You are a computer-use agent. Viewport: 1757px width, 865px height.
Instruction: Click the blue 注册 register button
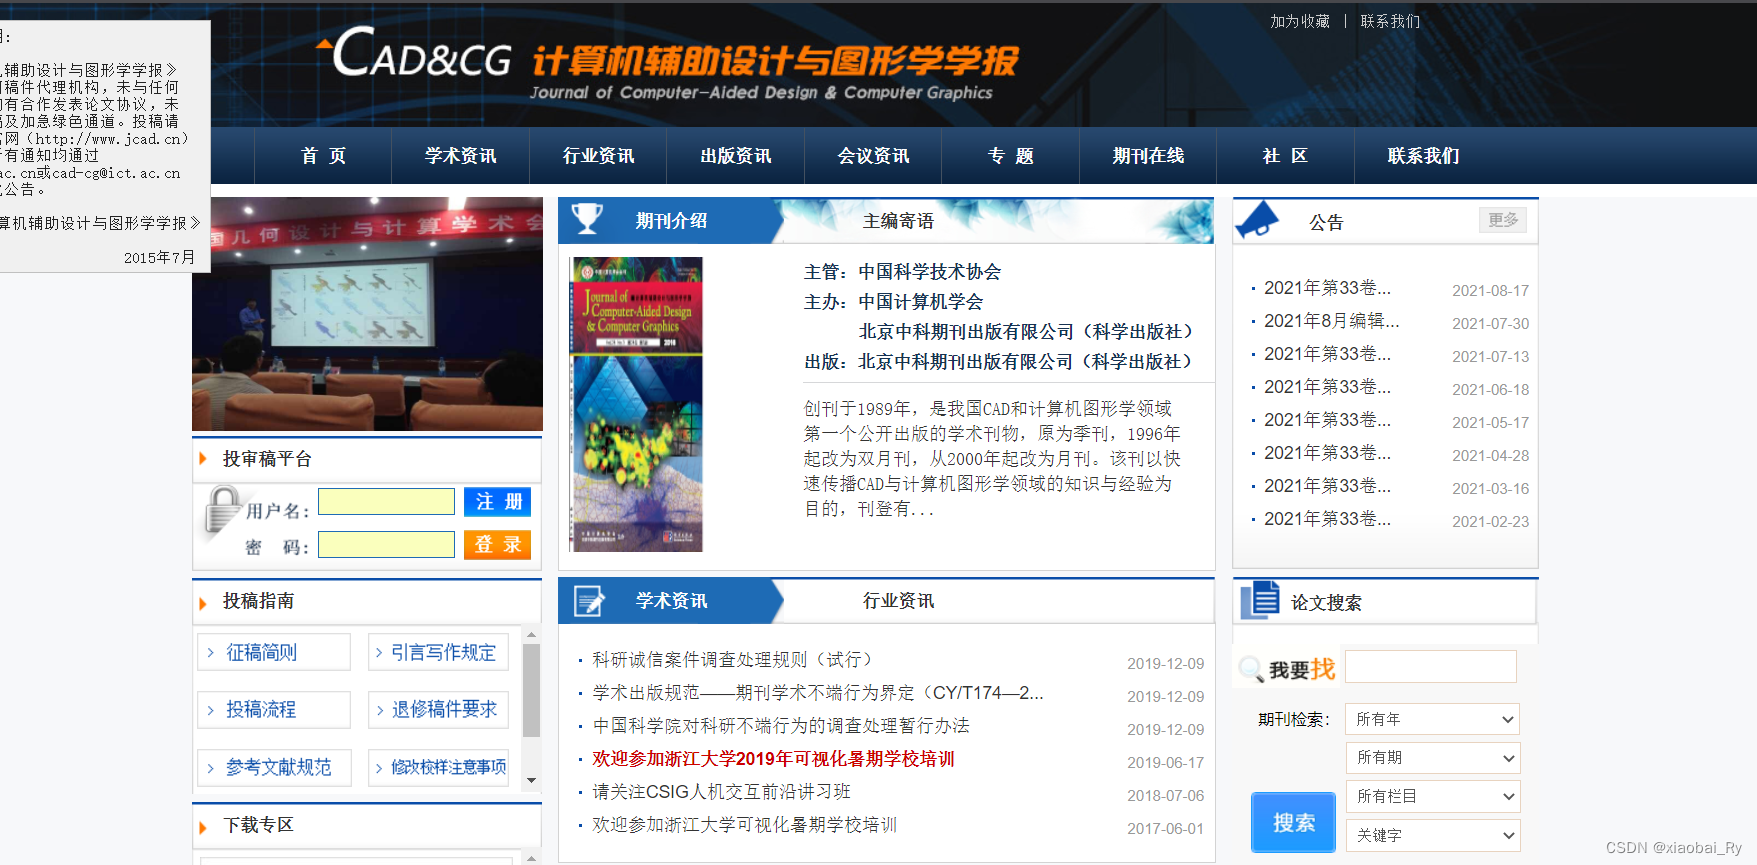tap(497, 502)
